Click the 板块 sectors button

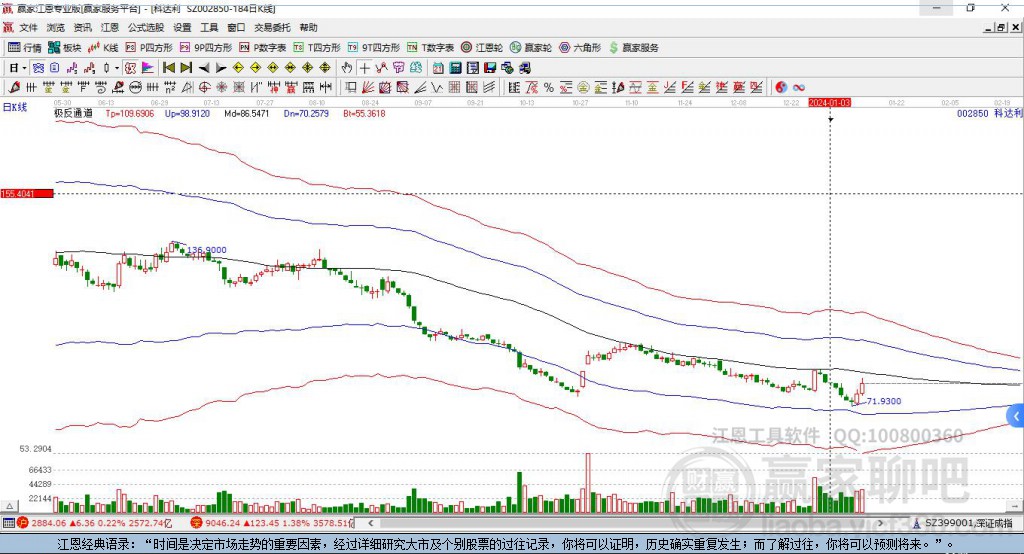click(x=65, y=48)
